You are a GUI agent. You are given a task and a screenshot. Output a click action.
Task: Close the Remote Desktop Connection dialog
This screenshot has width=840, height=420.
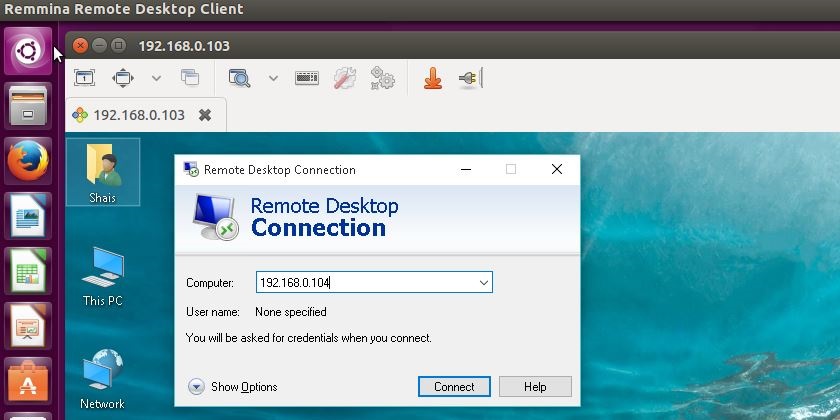click(x=557, y=169)
